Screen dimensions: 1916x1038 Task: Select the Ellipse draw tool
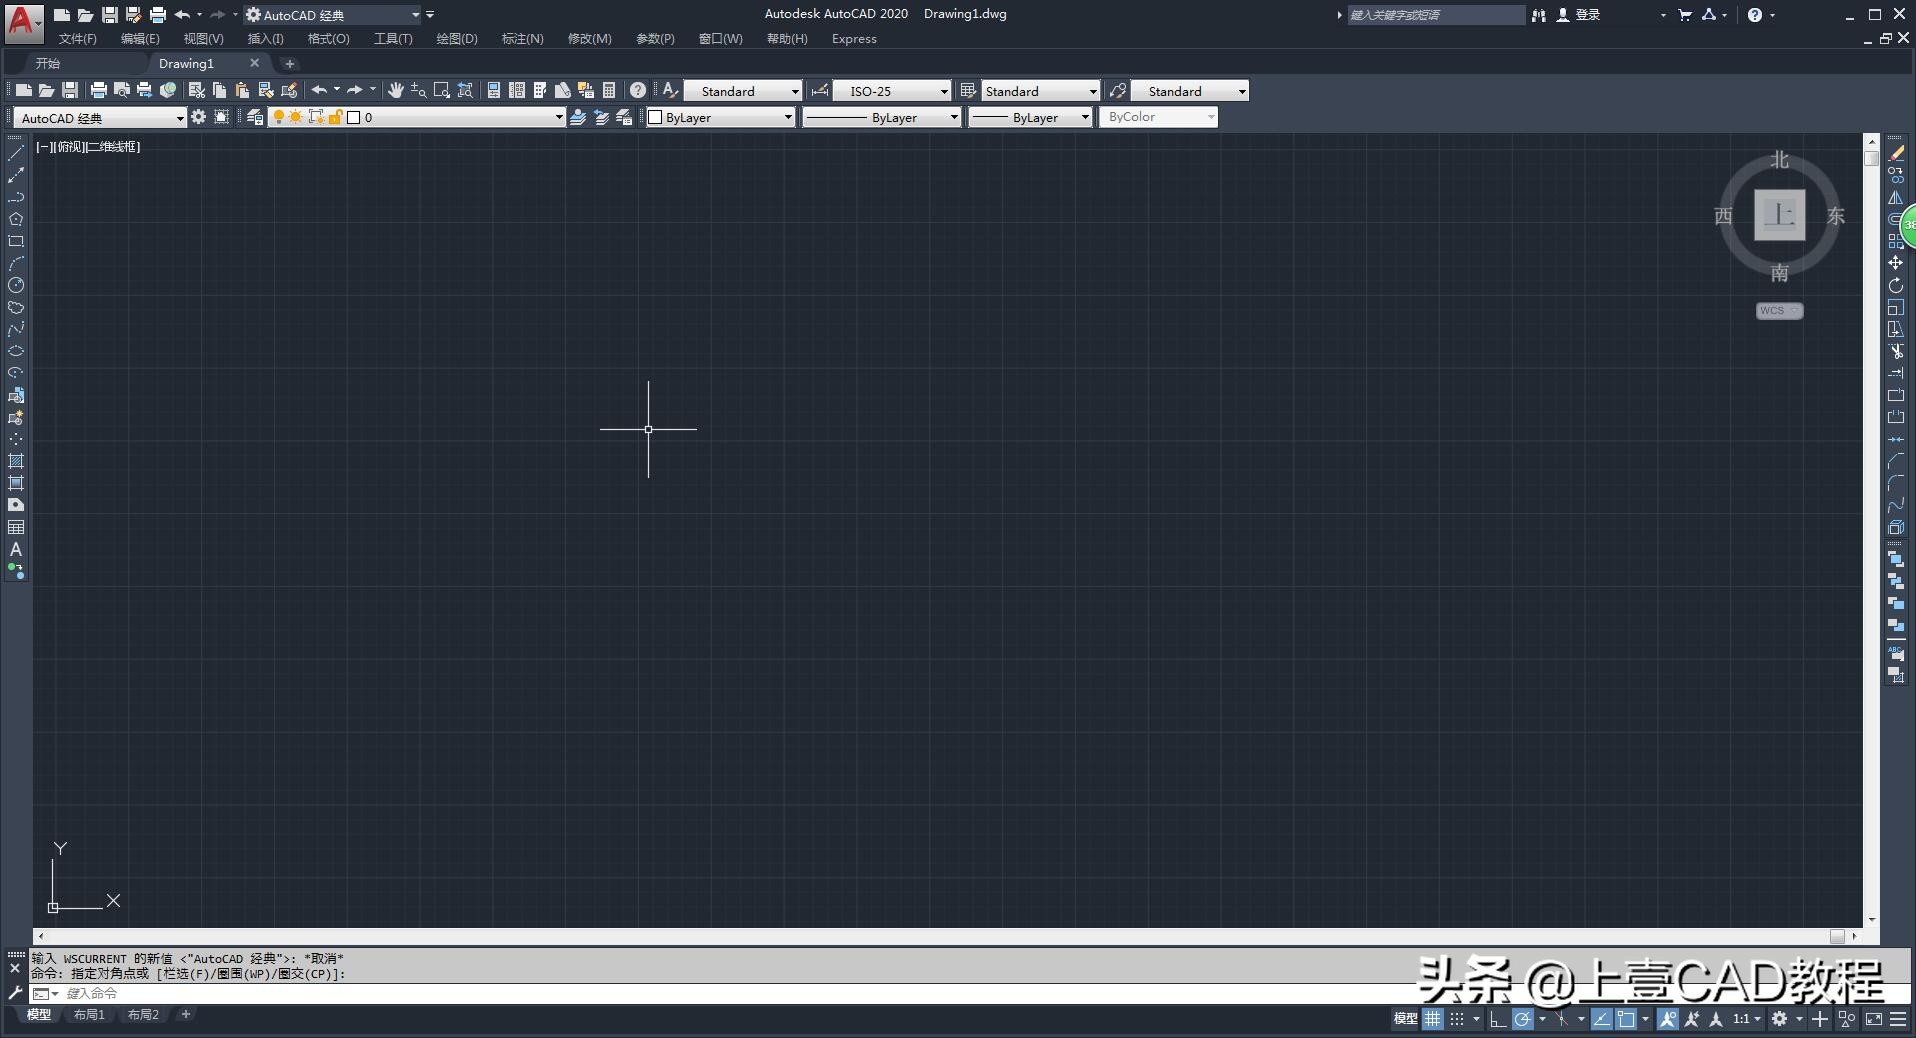click(x=16, y=351)
